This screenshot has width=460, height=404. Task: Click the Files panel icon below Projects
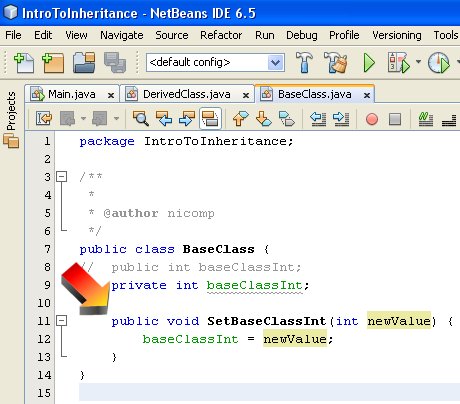(x=11, y=140)
